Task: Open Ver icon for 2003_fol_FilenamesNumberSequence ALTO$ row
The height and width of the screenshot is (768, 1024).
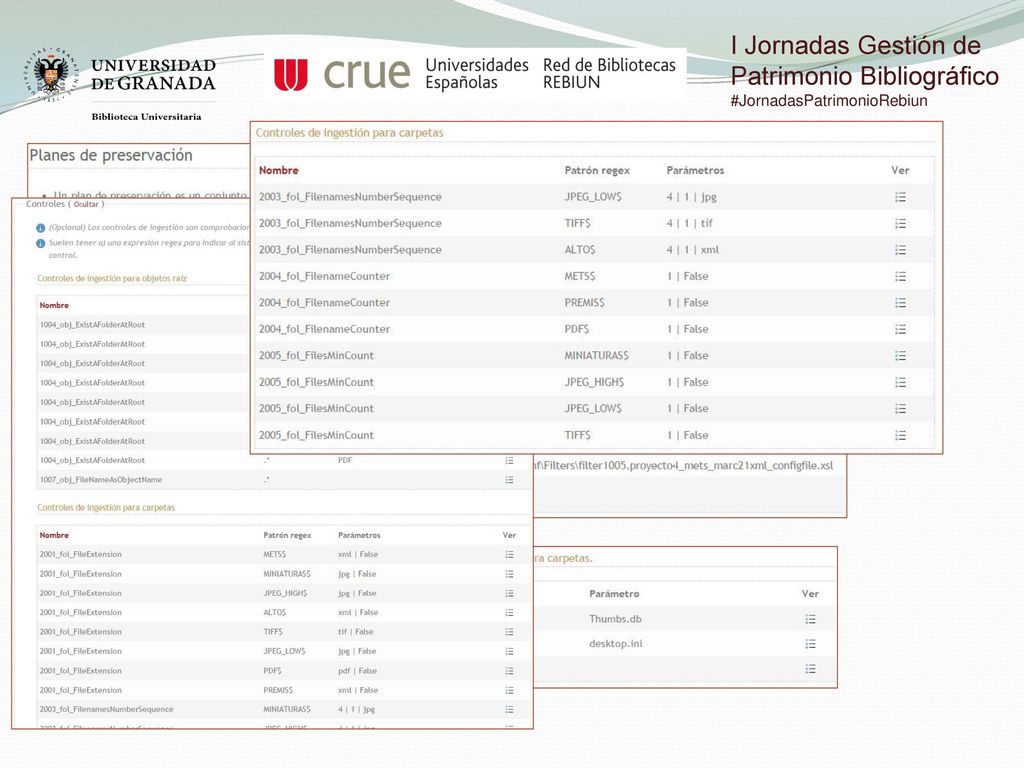Action: pos(900,250)
